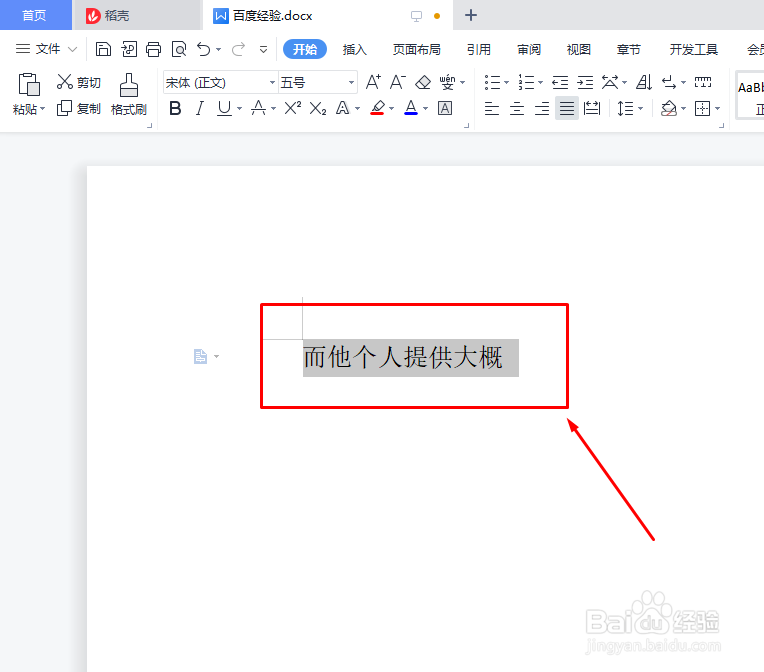The width and height of the screenshot is (764, 672).
Task: Toggle Underline formatting
Action: (x=224, y=108)
